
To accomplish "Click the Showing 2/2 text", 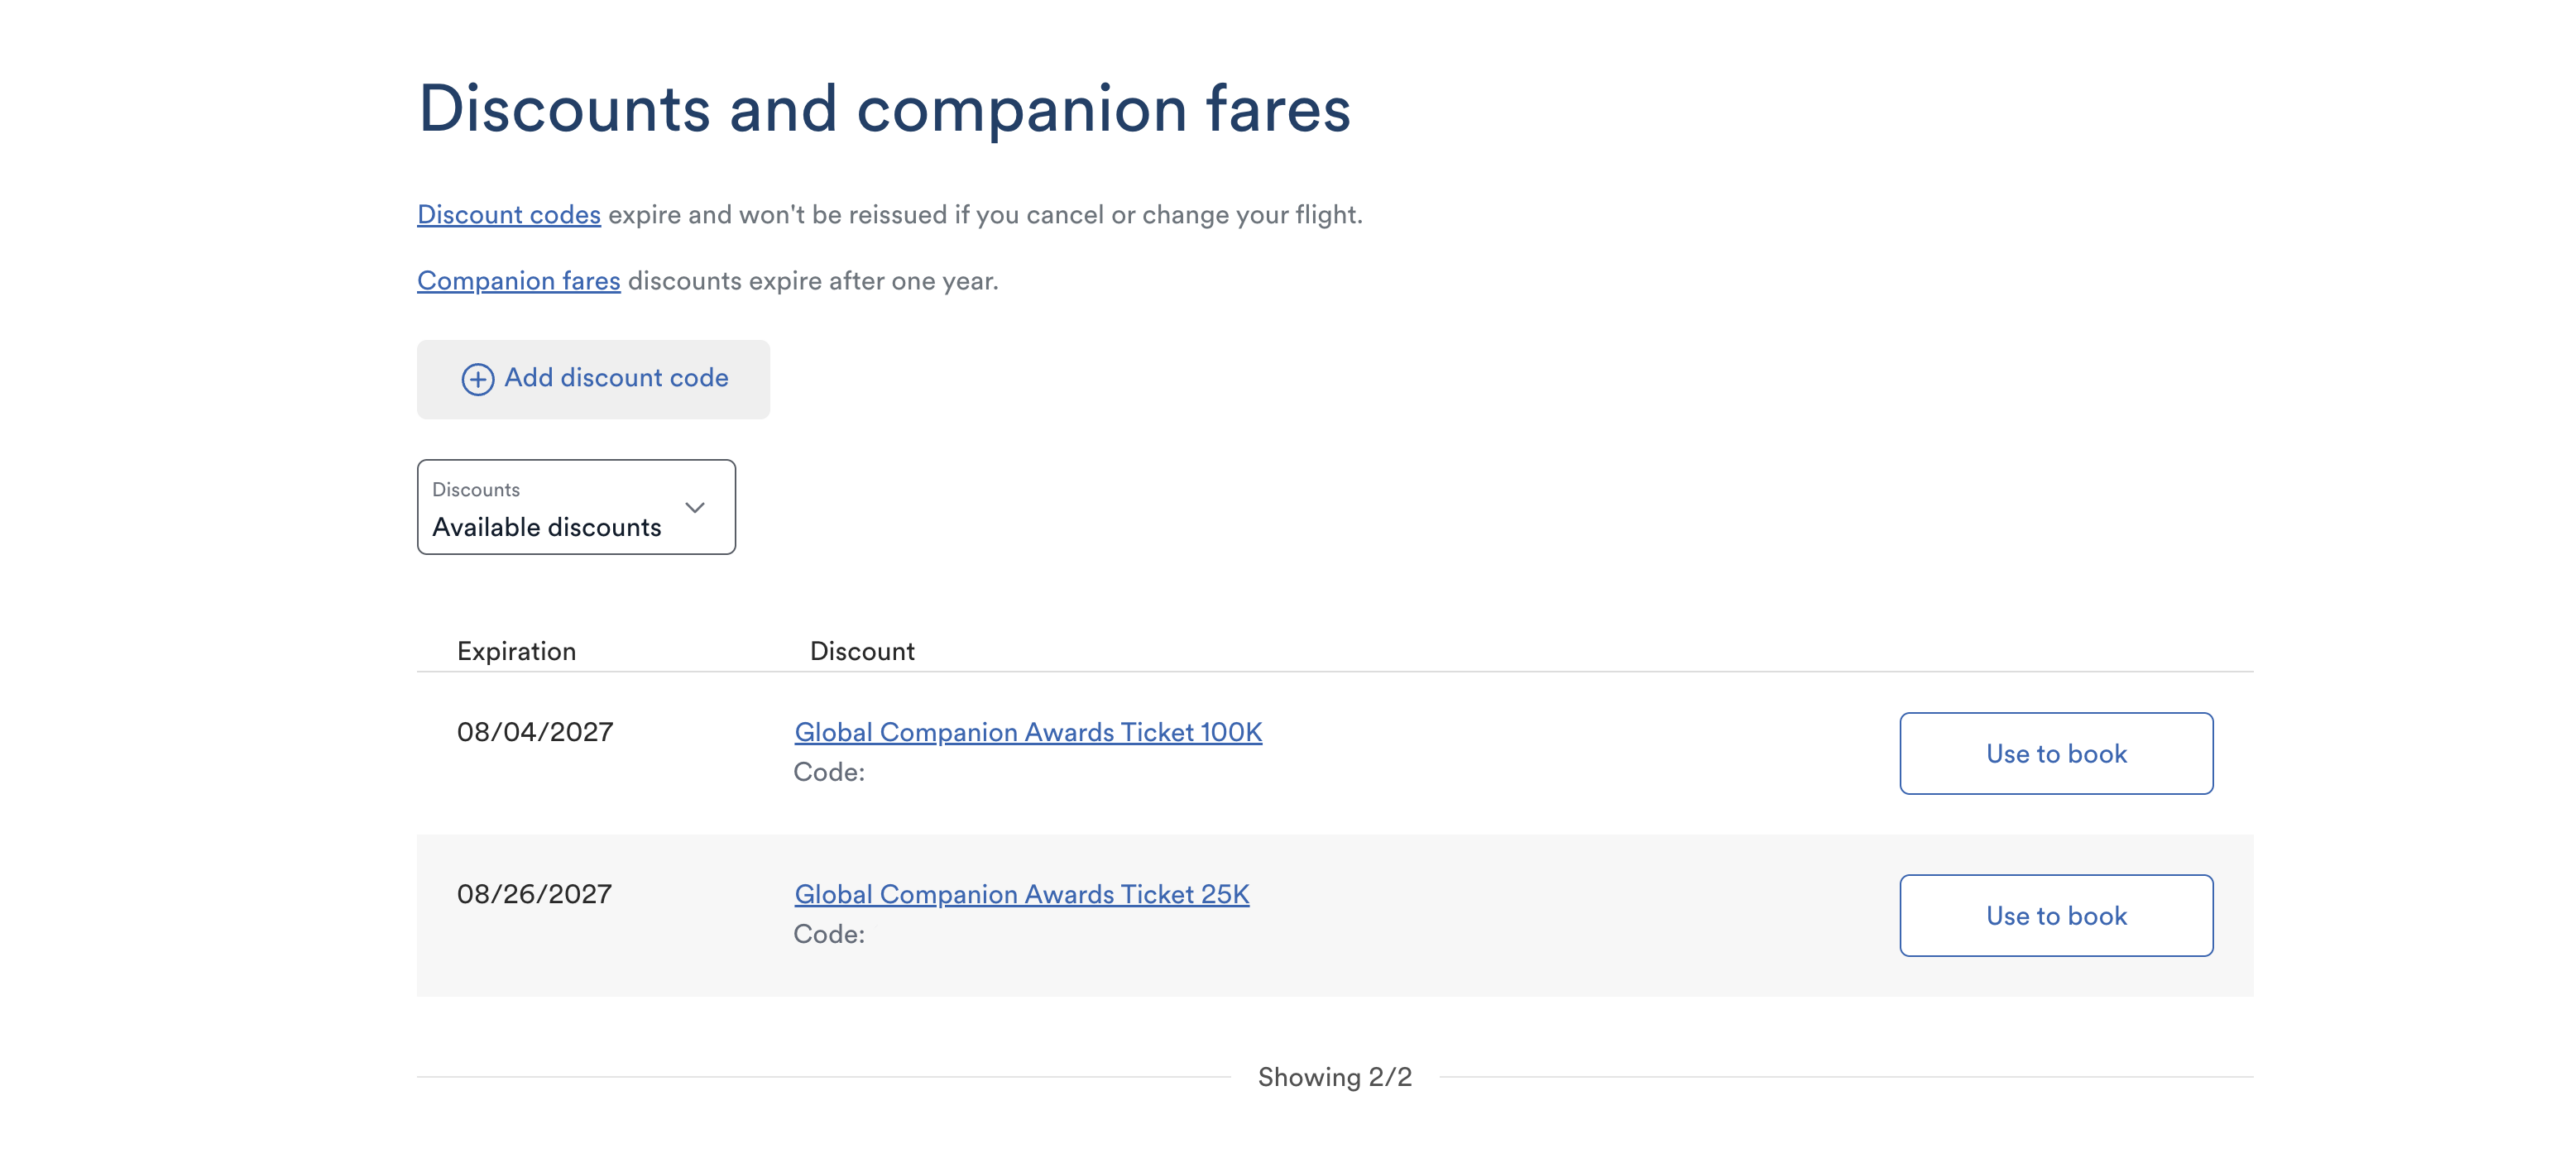I will [x=1335, y=1076].
